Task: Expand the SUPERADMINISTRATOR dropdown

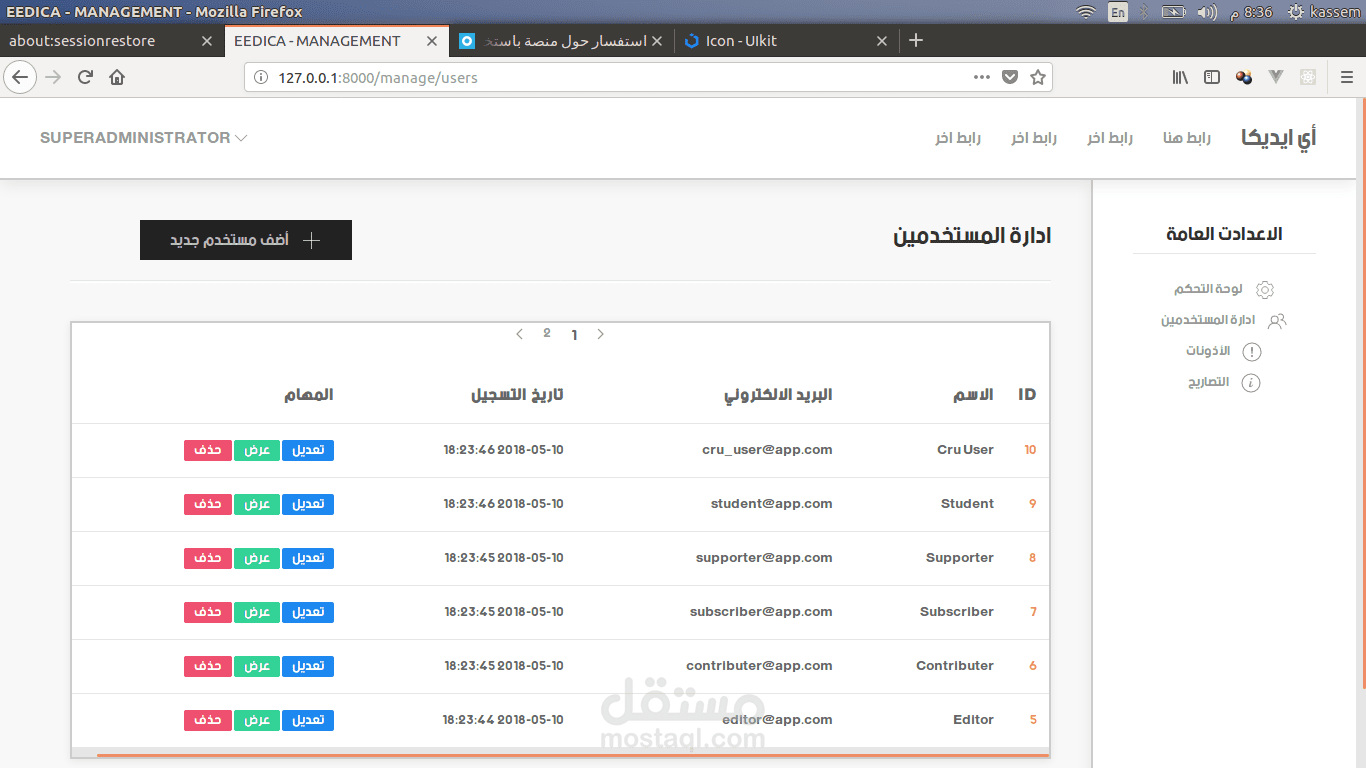Action: pos(140,138)
